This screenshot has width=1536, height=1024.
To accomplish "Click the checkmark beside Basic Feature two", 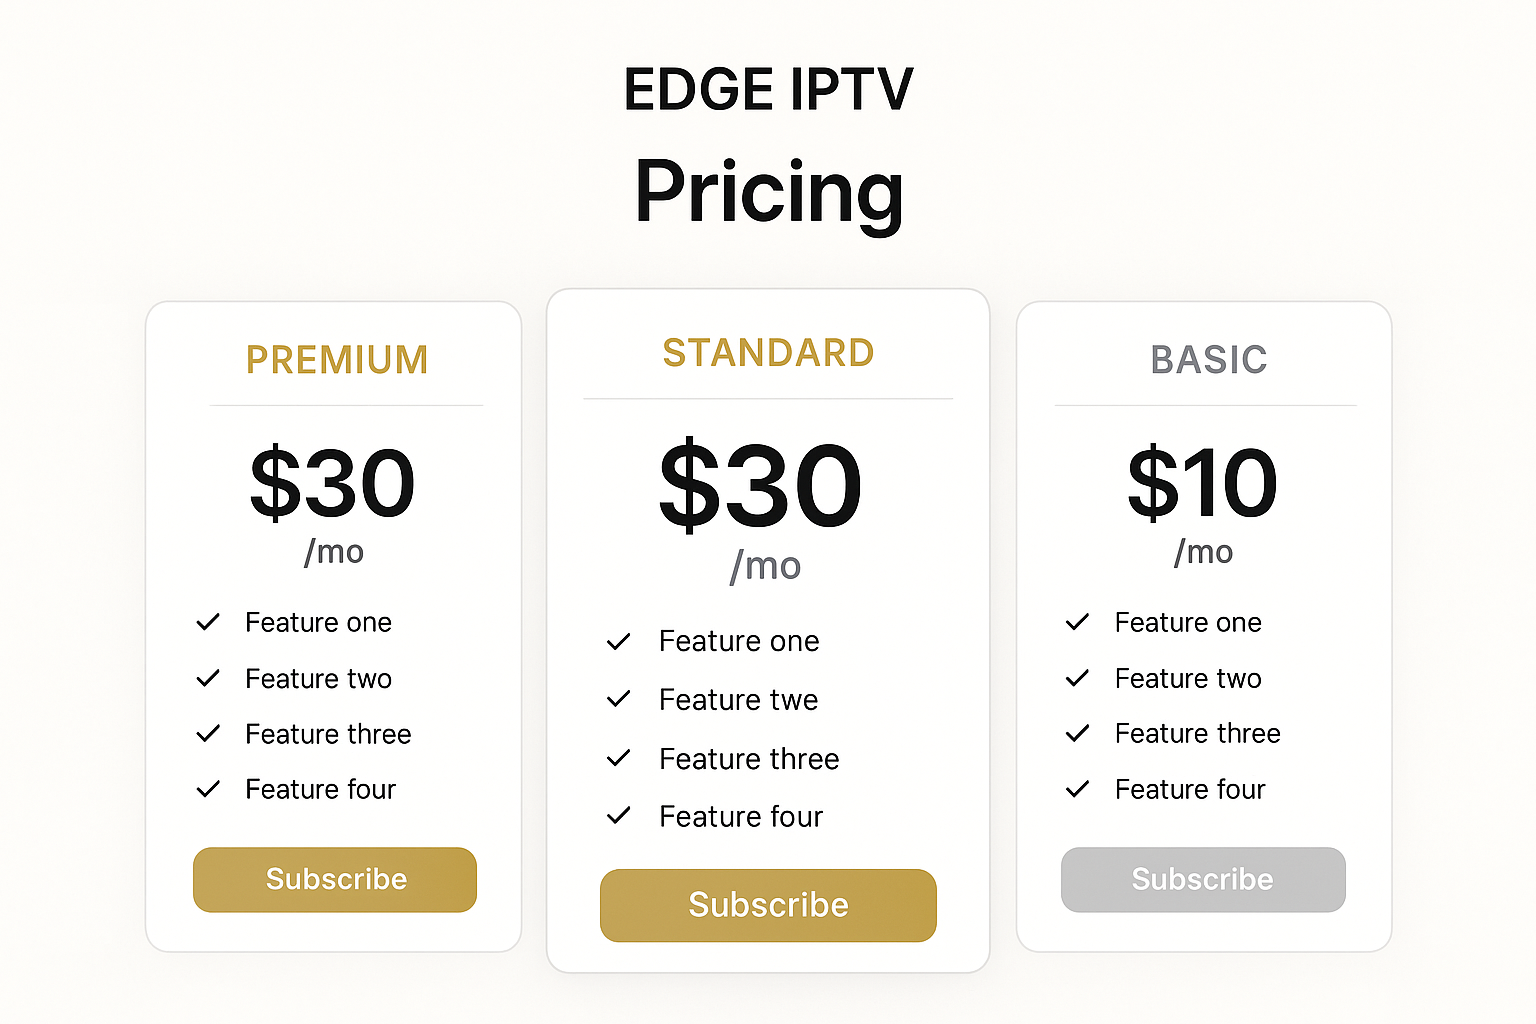I will tap(1077, 678).
